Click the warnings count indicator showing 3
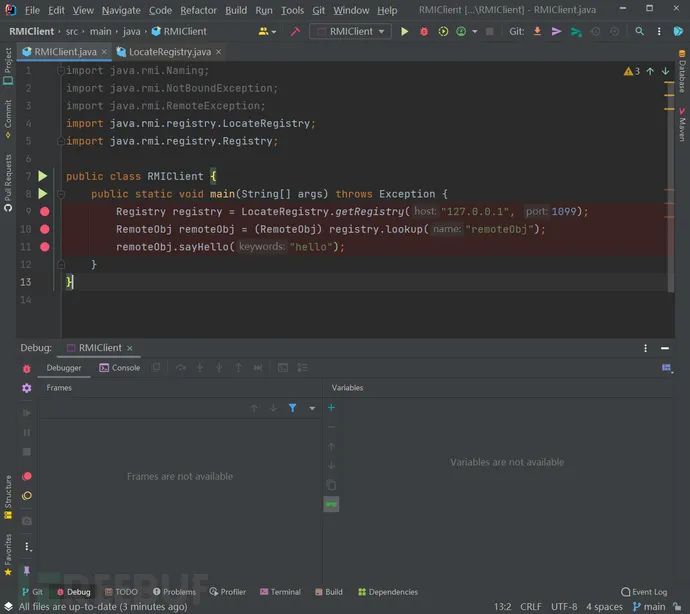690x614 pixels. pyautogui.click(x=632, y=71)
